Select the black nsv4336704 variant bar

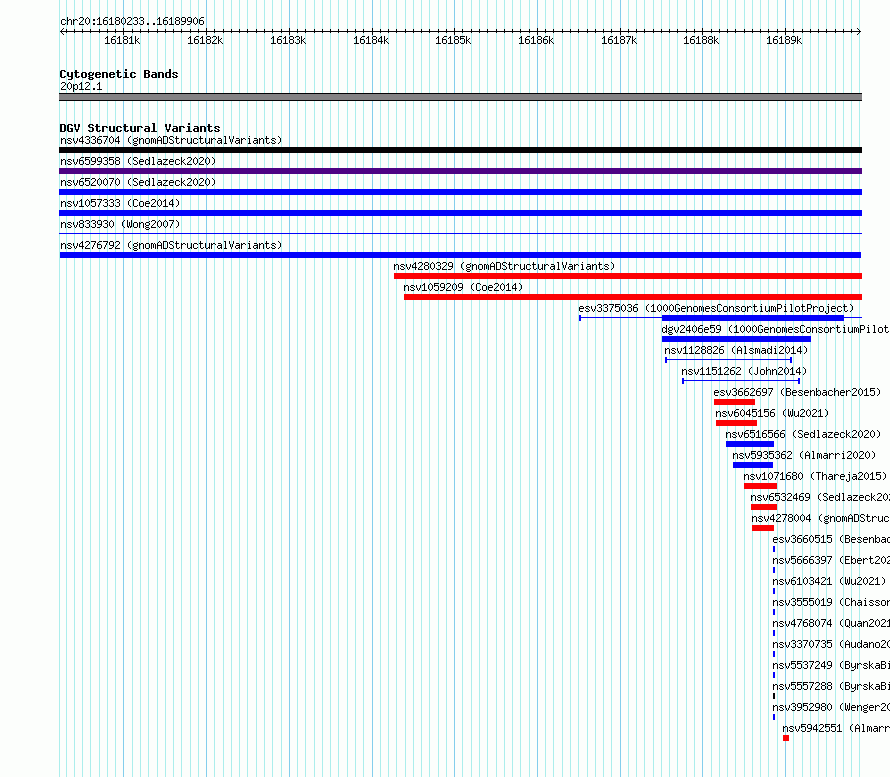pos(460,150)
